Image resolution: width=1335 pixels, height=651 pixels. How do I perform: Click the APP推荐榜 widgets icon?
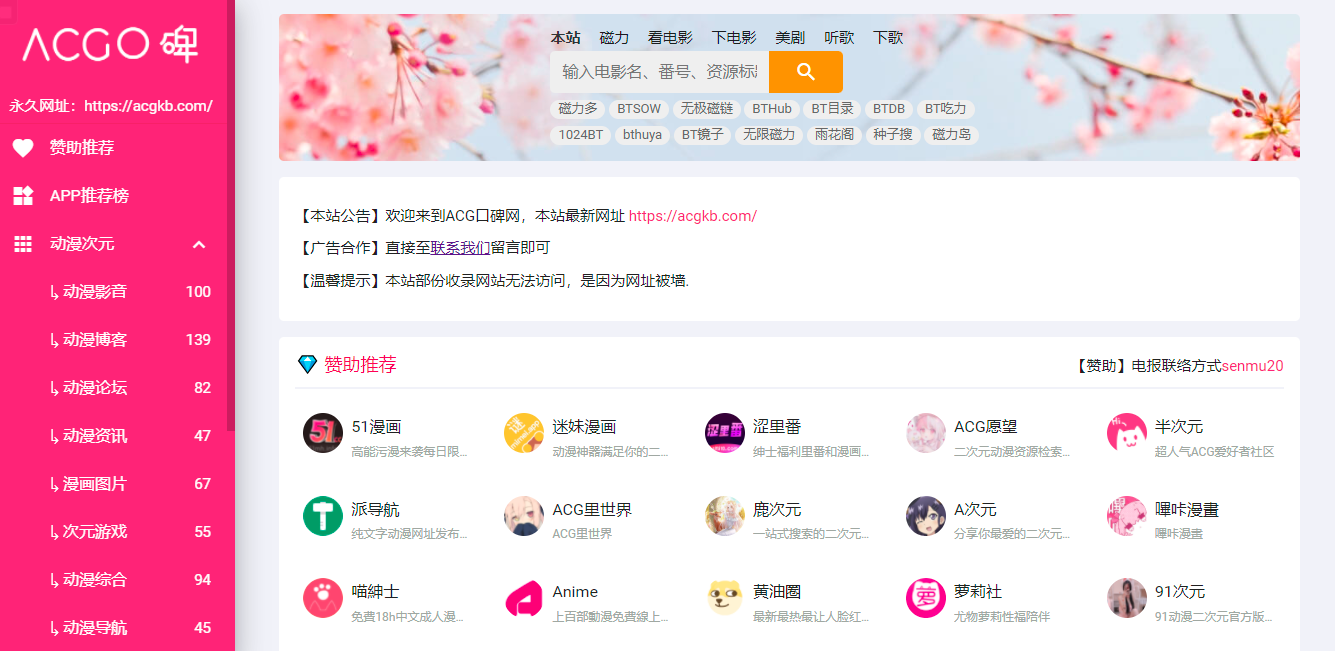click(x=23, y=196)
